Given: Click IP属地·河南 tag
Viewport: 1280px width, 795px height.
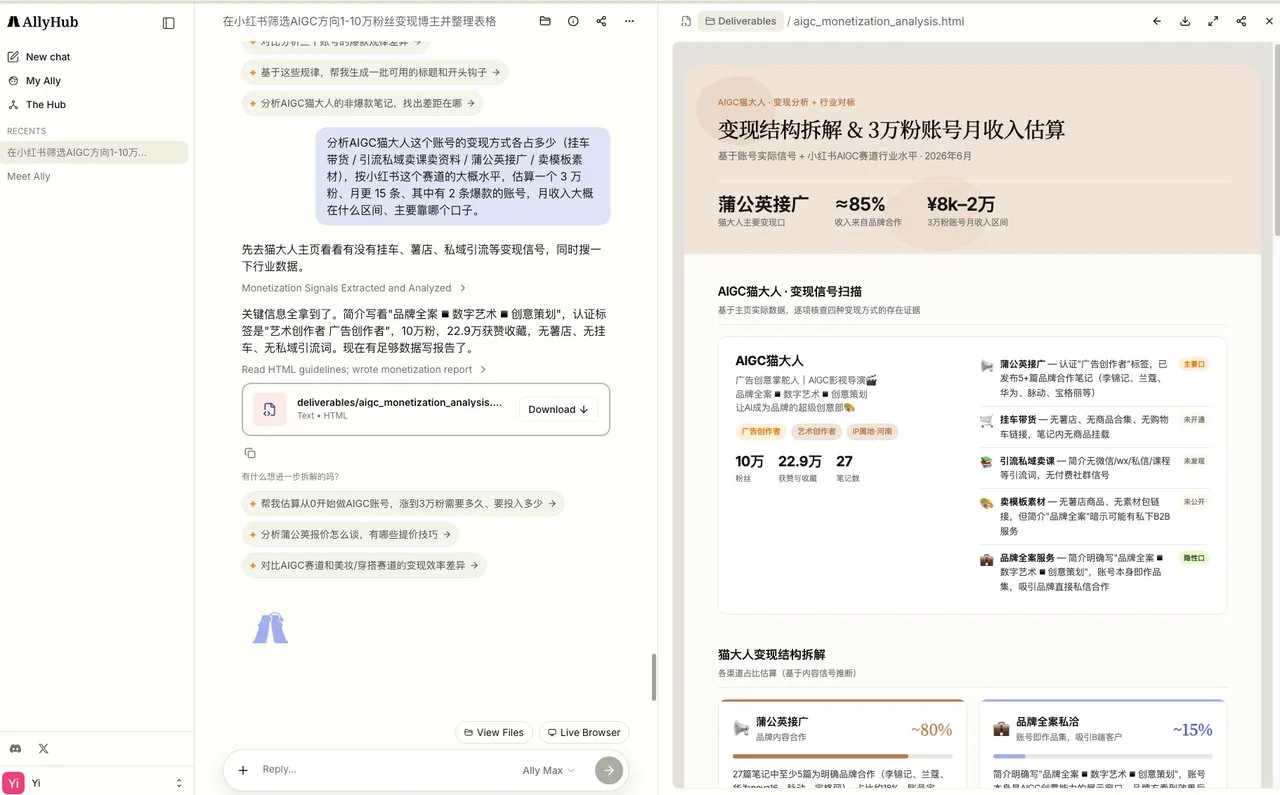Looking at the screenshot, I should pyautogui.click(x=873, y=432).
